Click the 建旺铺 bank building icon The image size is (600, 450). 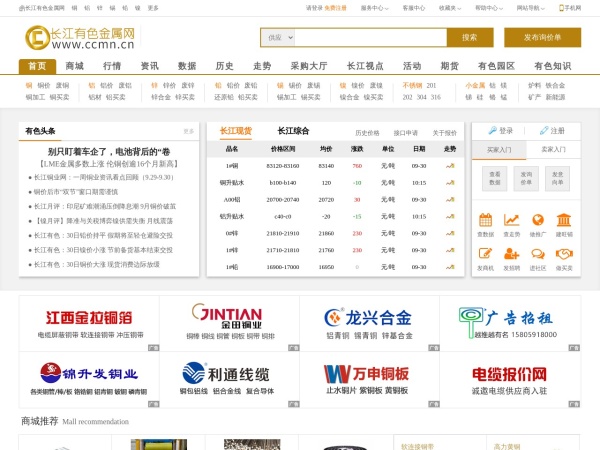coord(564,220)
